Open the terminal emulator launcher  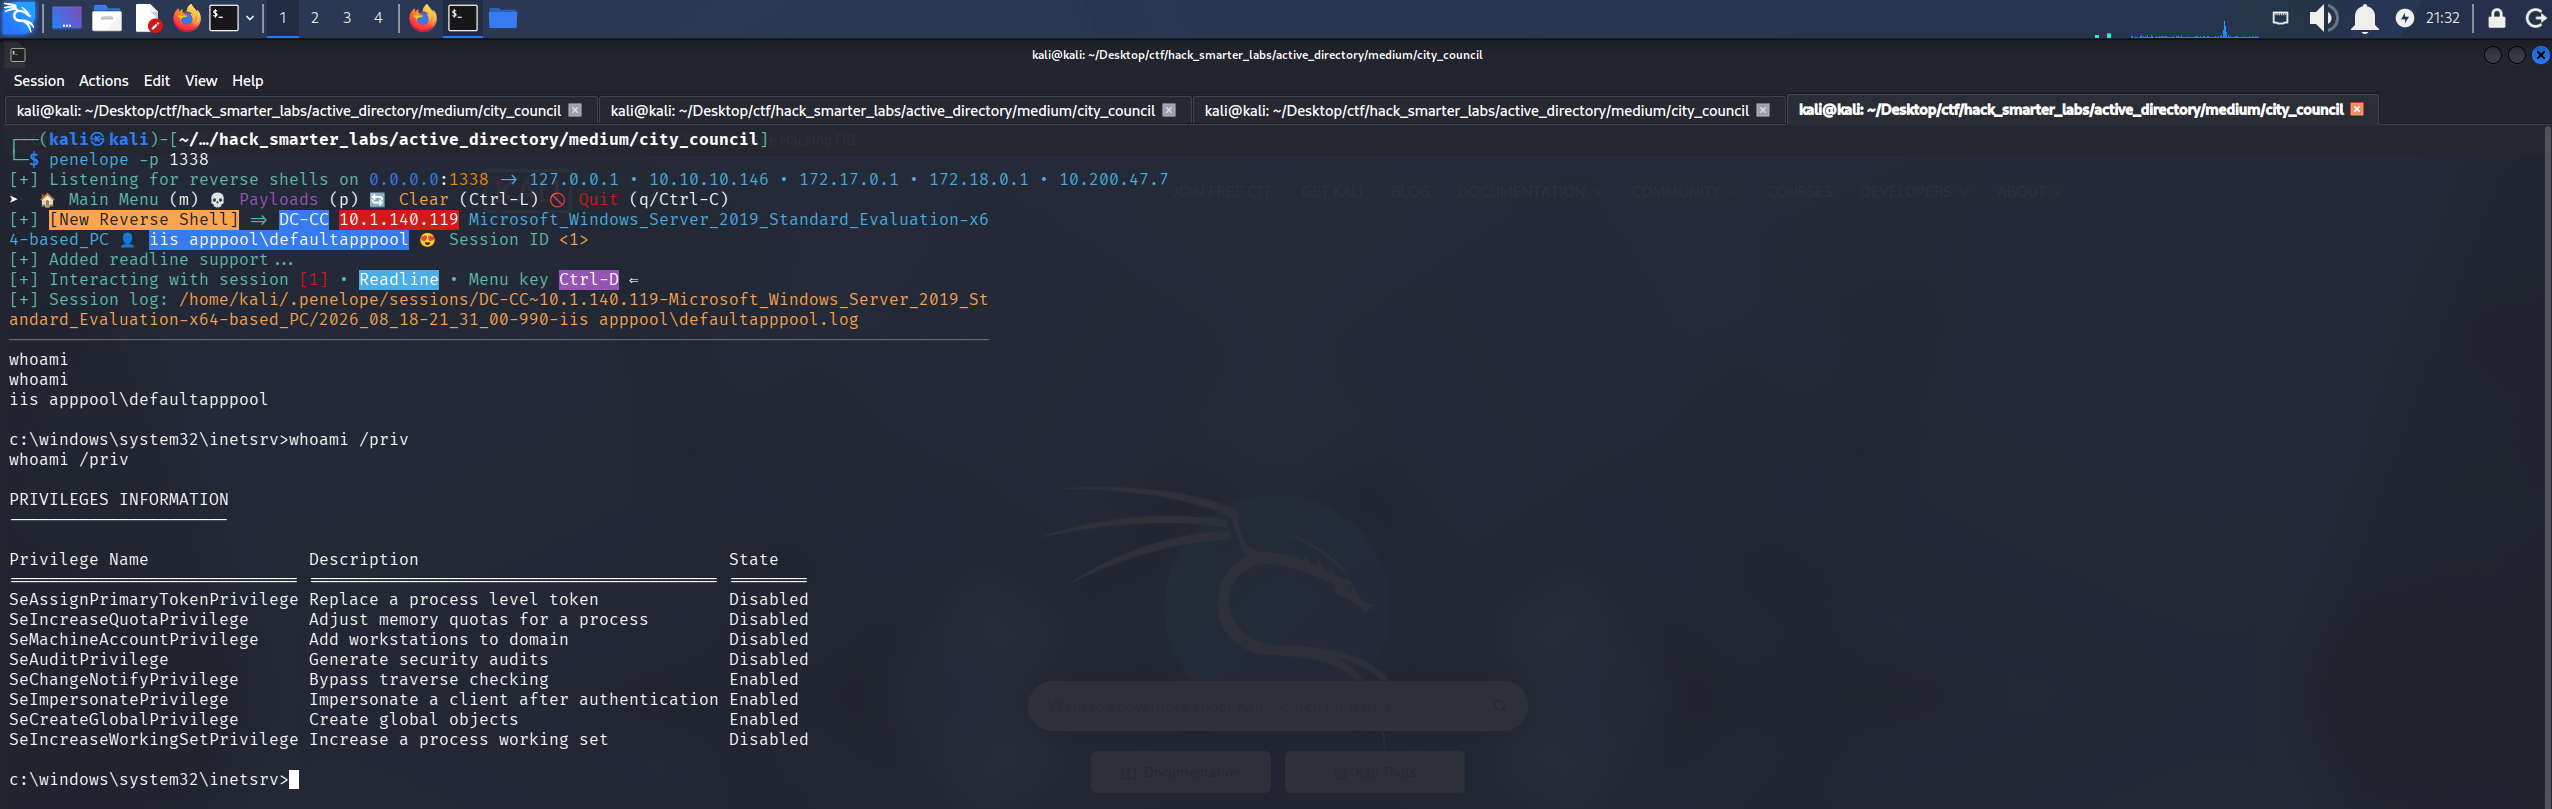[x=224, y=17]
